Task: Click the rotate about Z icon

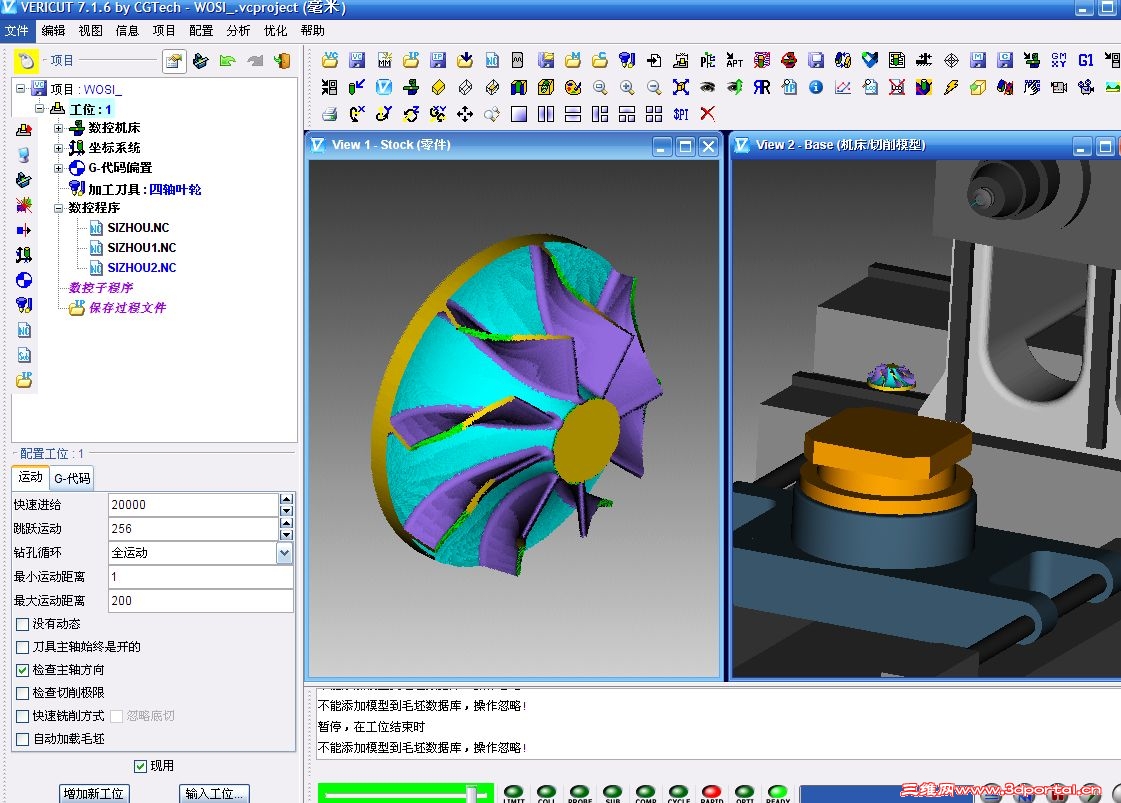Action: (x=410, y=114)
